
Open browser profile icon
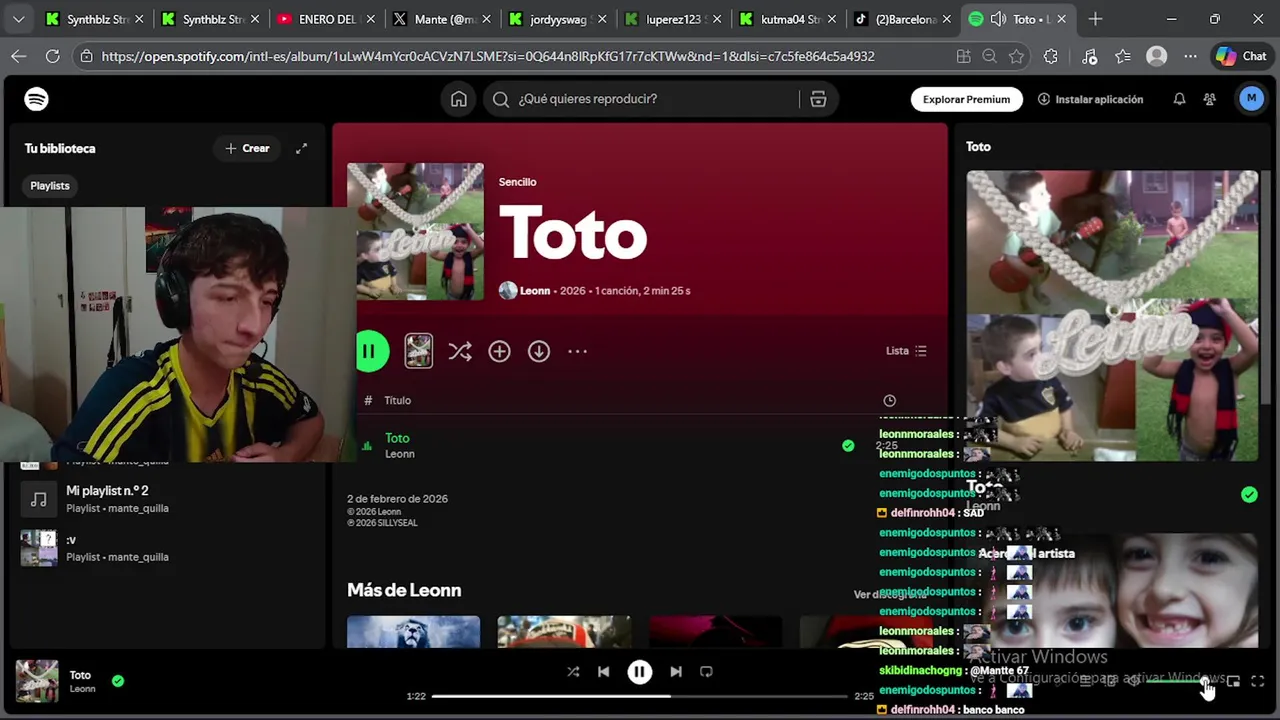point(1157,57)
